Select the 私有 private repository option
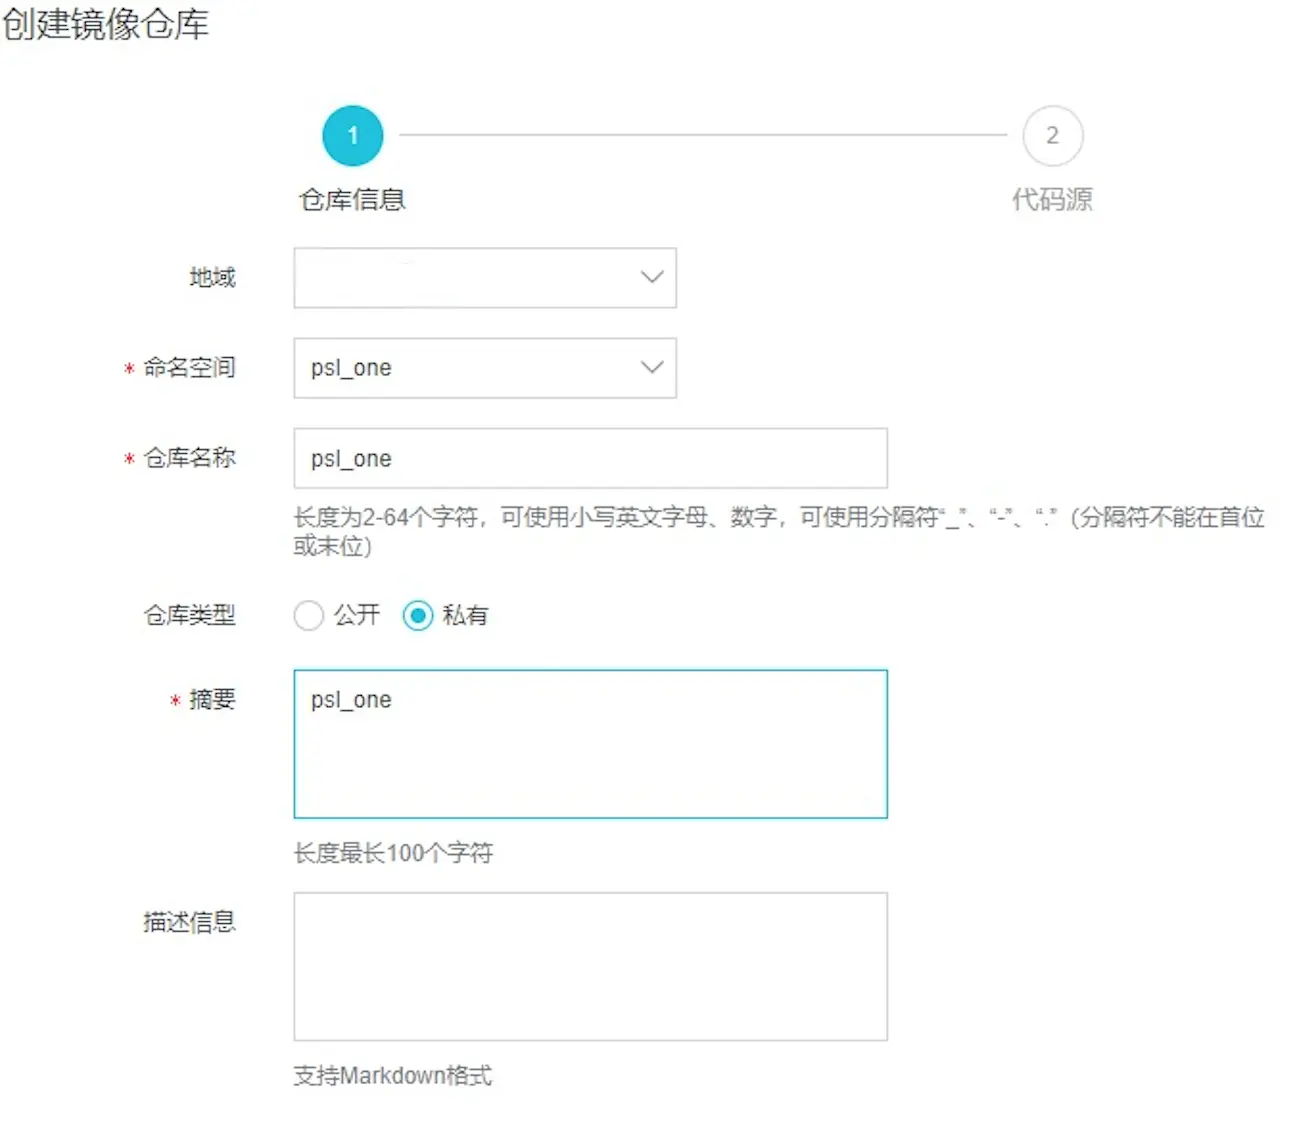The image size is (1294, 1122). 418,615
